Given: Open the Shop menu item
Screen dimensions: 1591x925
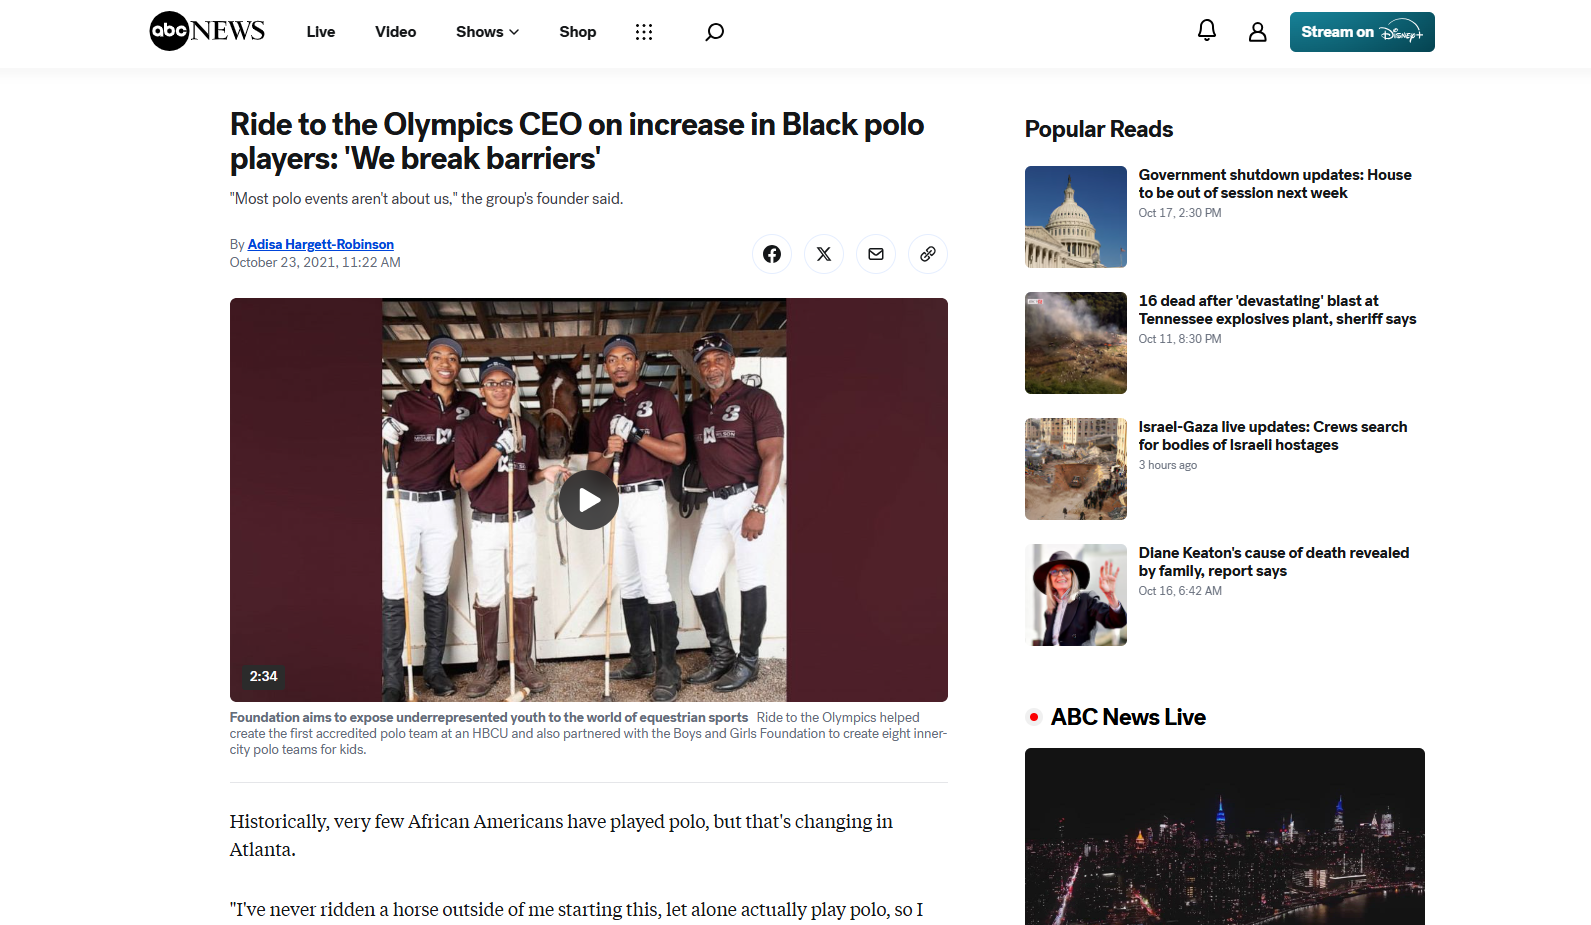Looking at the screenshot, I should (x=577, y=32).
